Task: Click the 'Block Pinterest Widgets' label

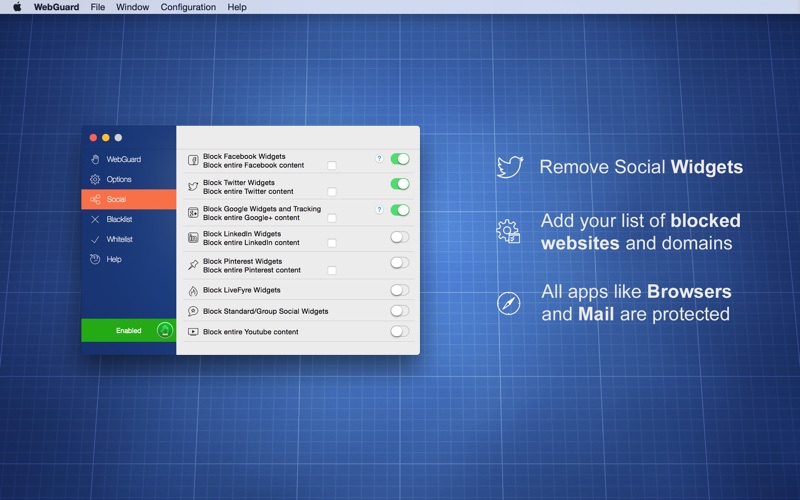Action: (242, 261)
